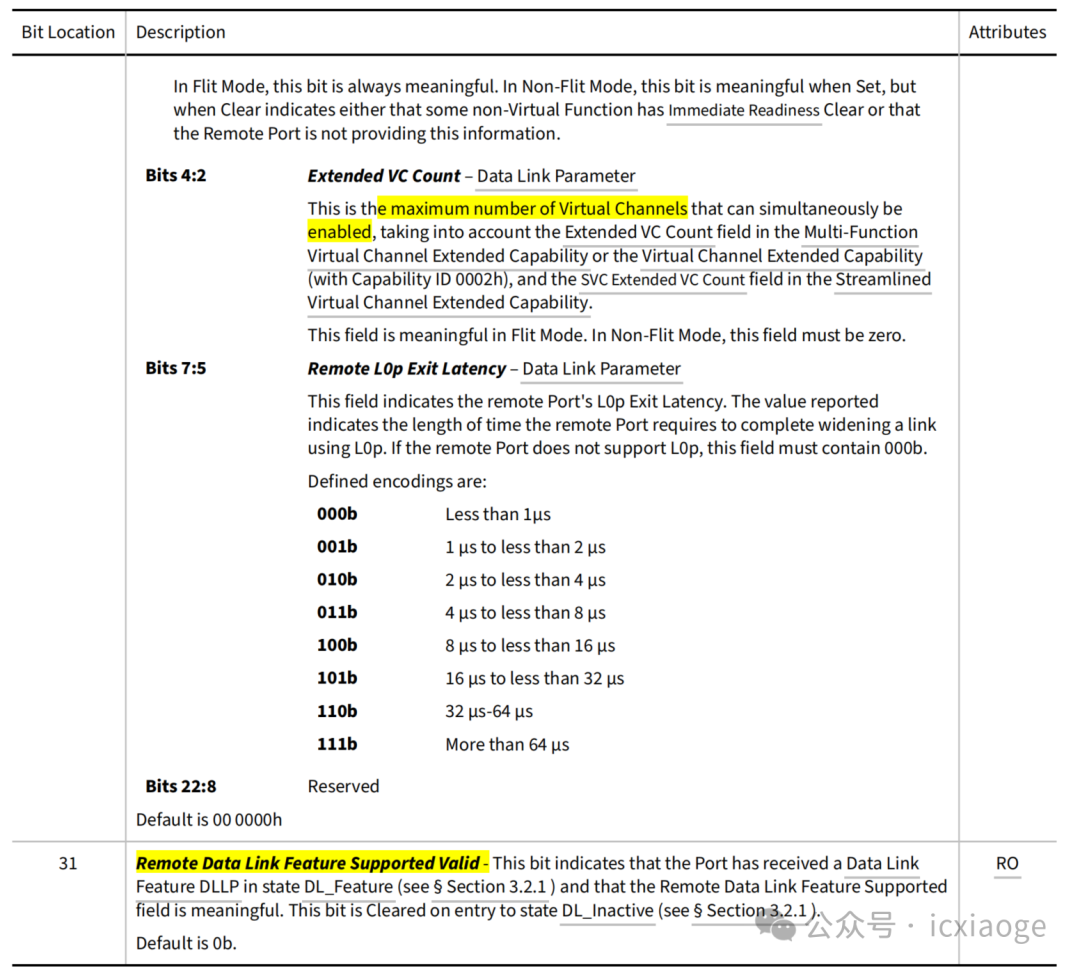Screen dimensions: 1080x969
Task: Click Data Link Parameter beside Extended VC Count heading
Action: (x=555, y=177)
